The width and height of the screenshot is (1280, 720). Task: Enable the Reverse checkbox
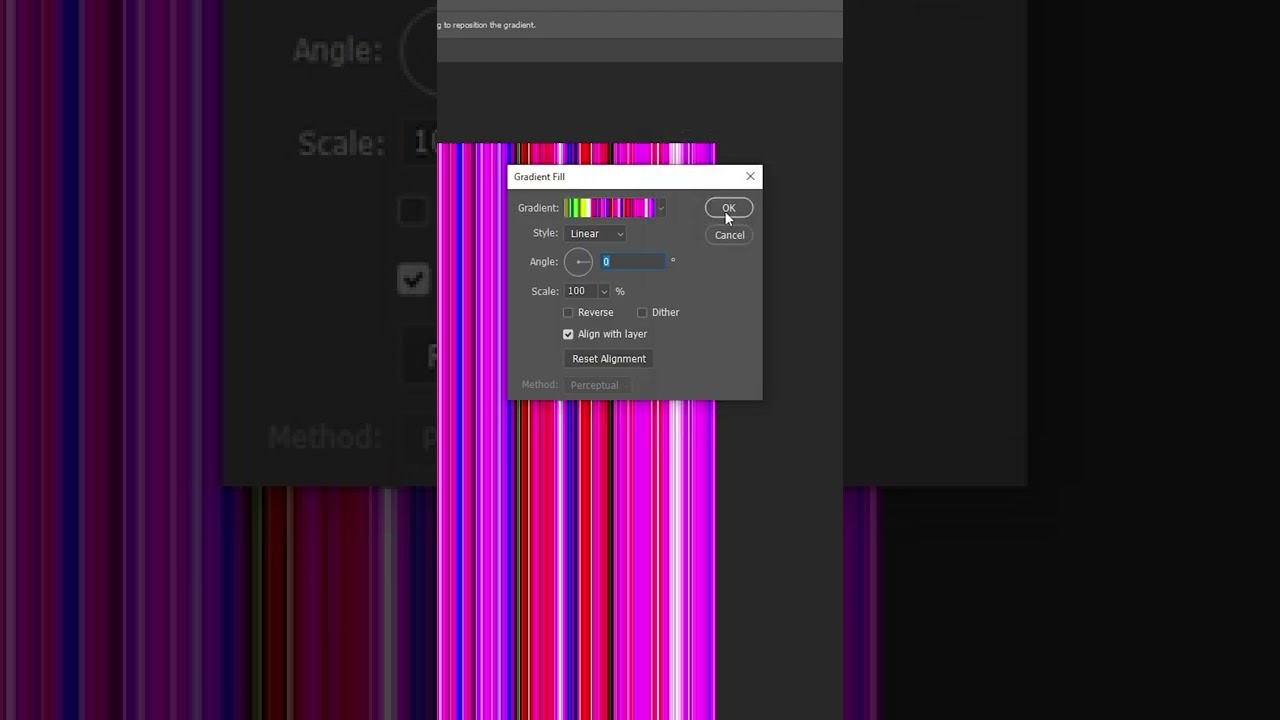pos(568,312)
